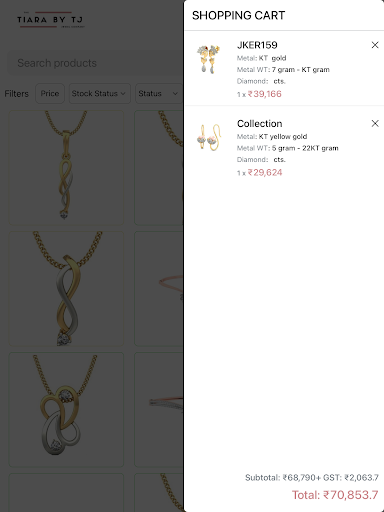Open the JKER159 product title link

coord(257,45)
